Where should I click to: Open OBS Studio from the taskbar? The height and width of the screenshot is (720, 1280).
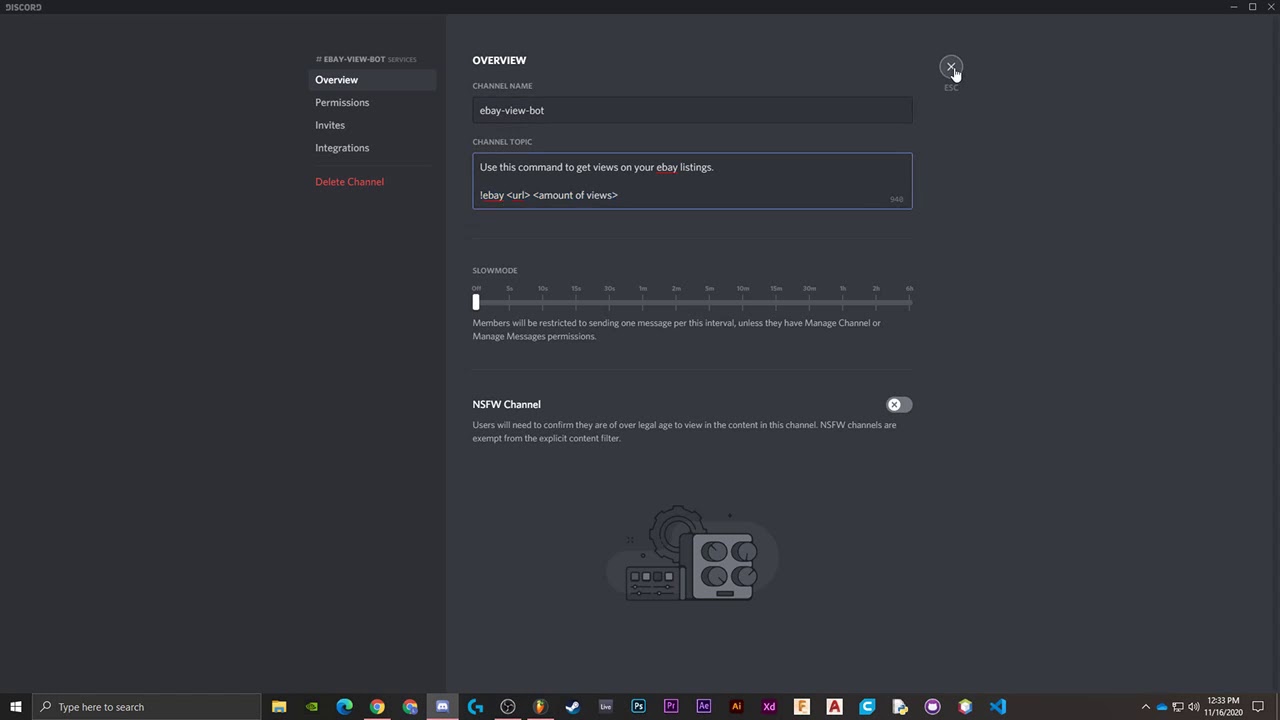(x=508, y=707)
